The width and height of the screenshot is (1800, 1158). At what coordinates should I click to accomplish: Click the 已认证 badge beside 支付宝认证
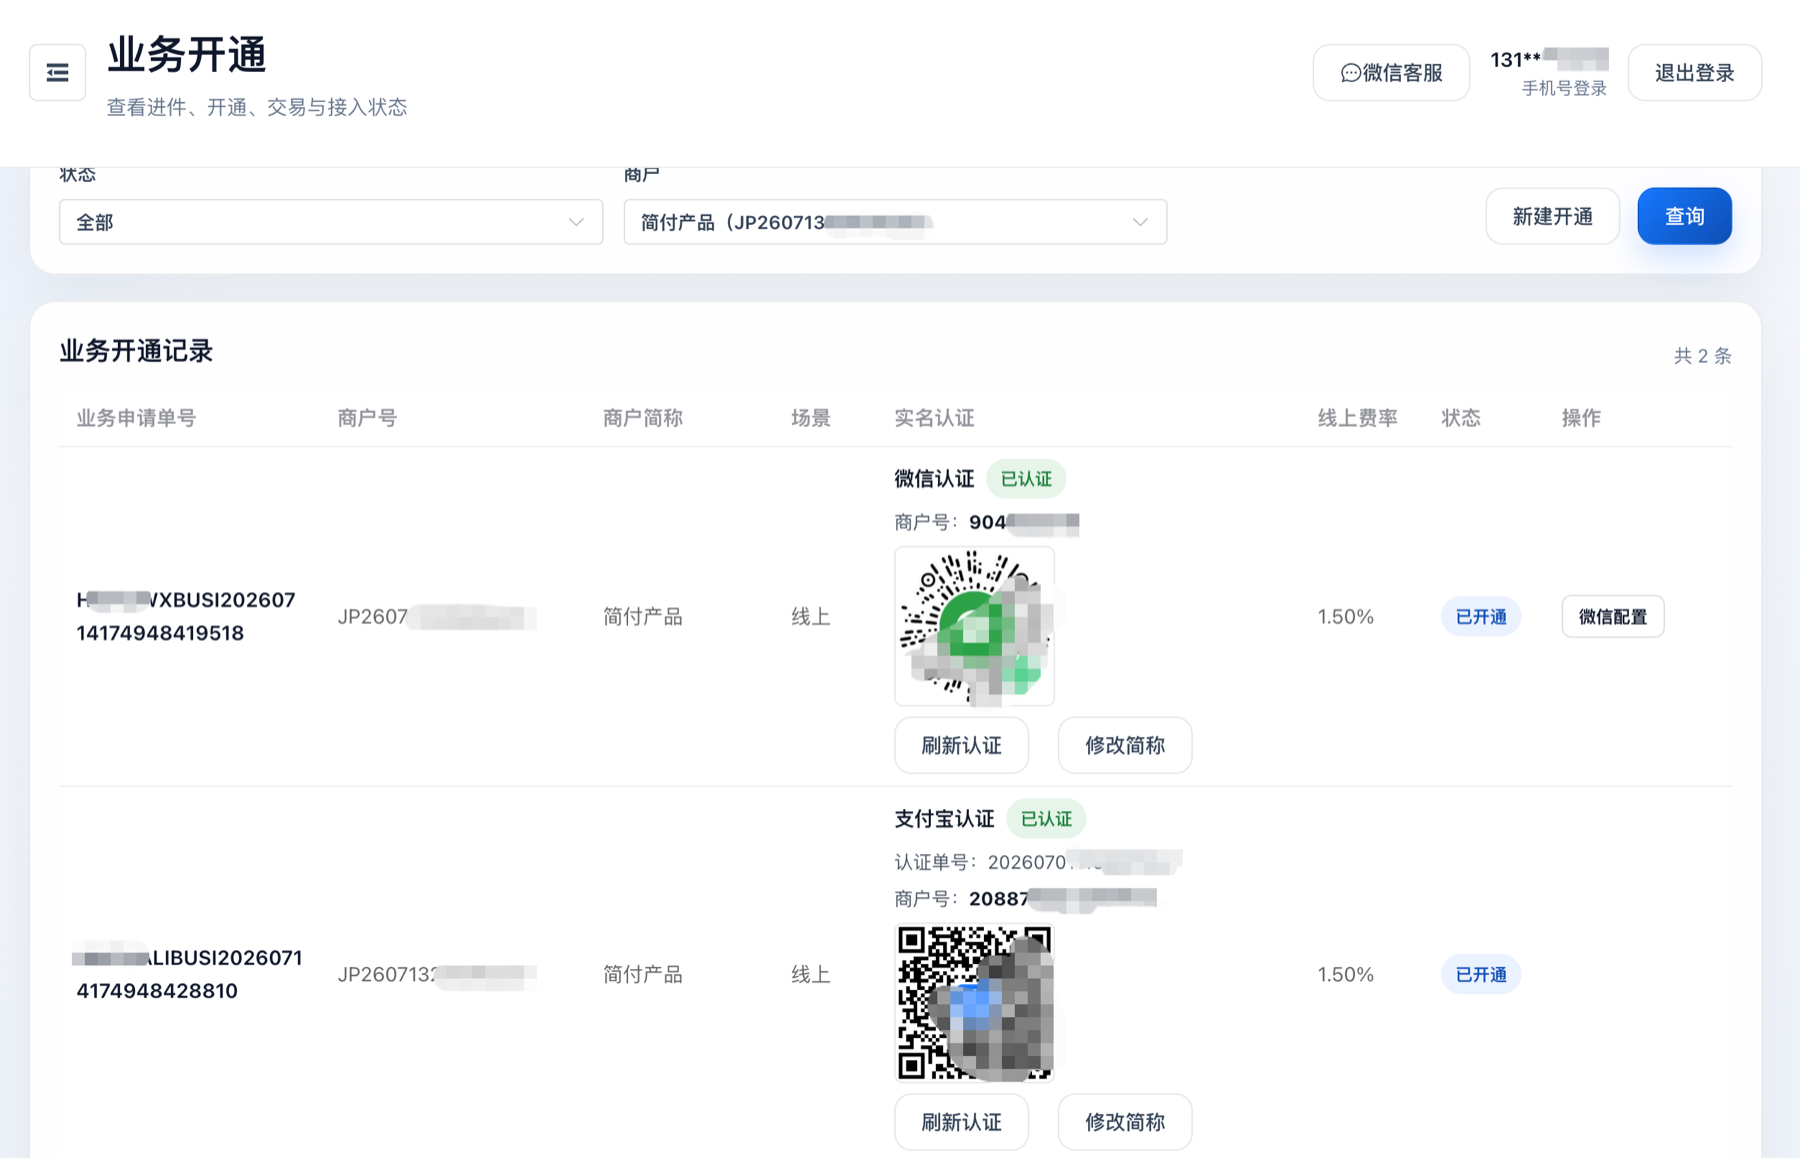[1046, 819]
